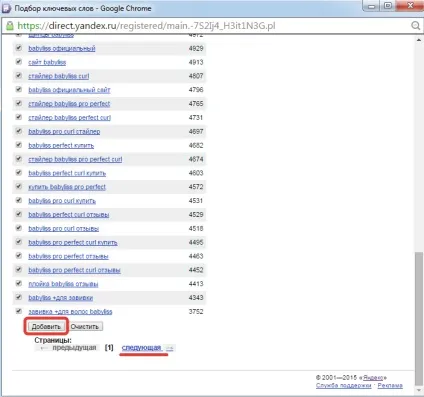Toggle 'завивка +для волос babyliss' checkbox
Screen dimensions: 424x397
tap(19, 311)
